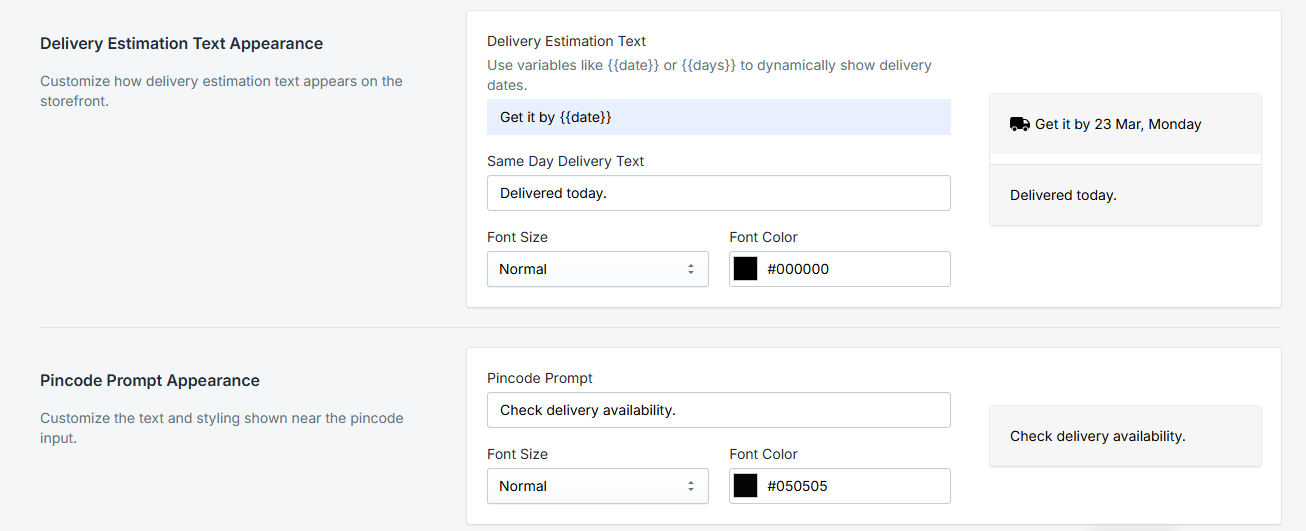
Task: Click the "Get it by 23 Mar, Monday" preview
Action: tap(1118, 124)
